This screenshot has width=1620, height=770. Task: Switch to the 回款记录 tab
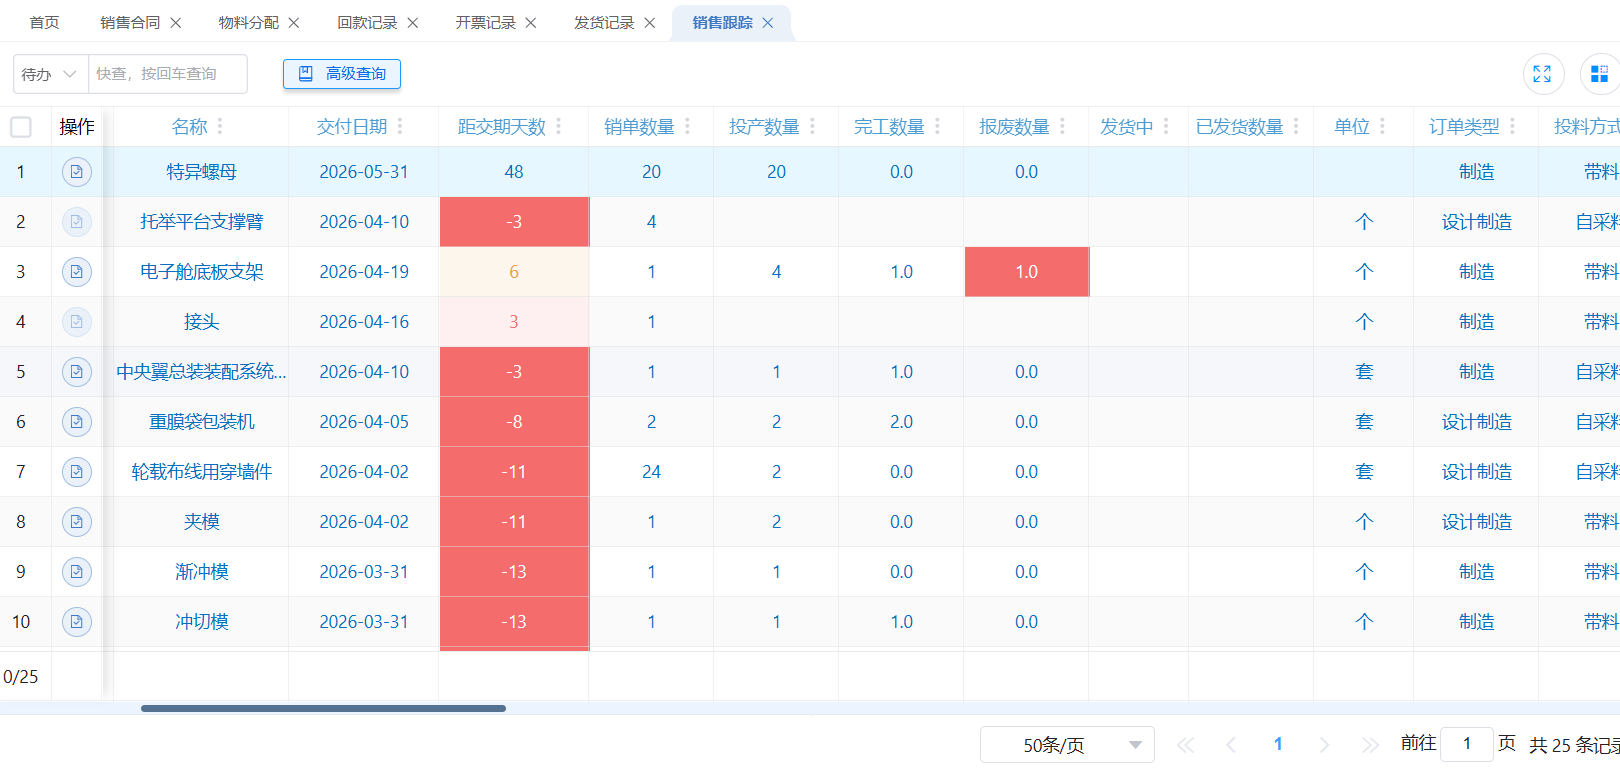coord(367,23)
